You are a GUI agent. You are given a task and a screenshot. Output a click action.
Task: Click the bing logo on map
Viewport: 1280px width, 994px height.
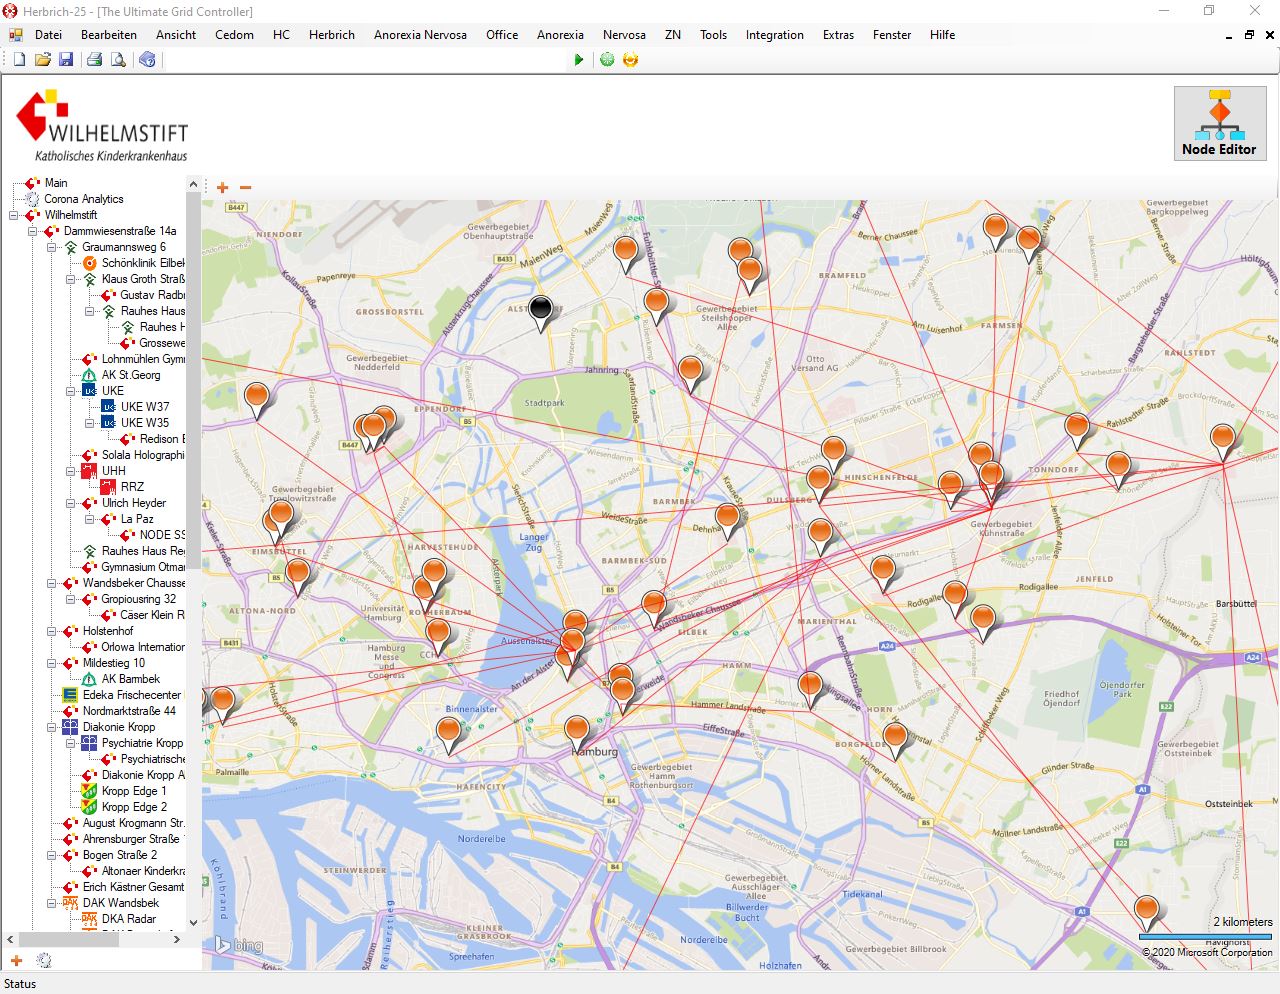point(239,945)
